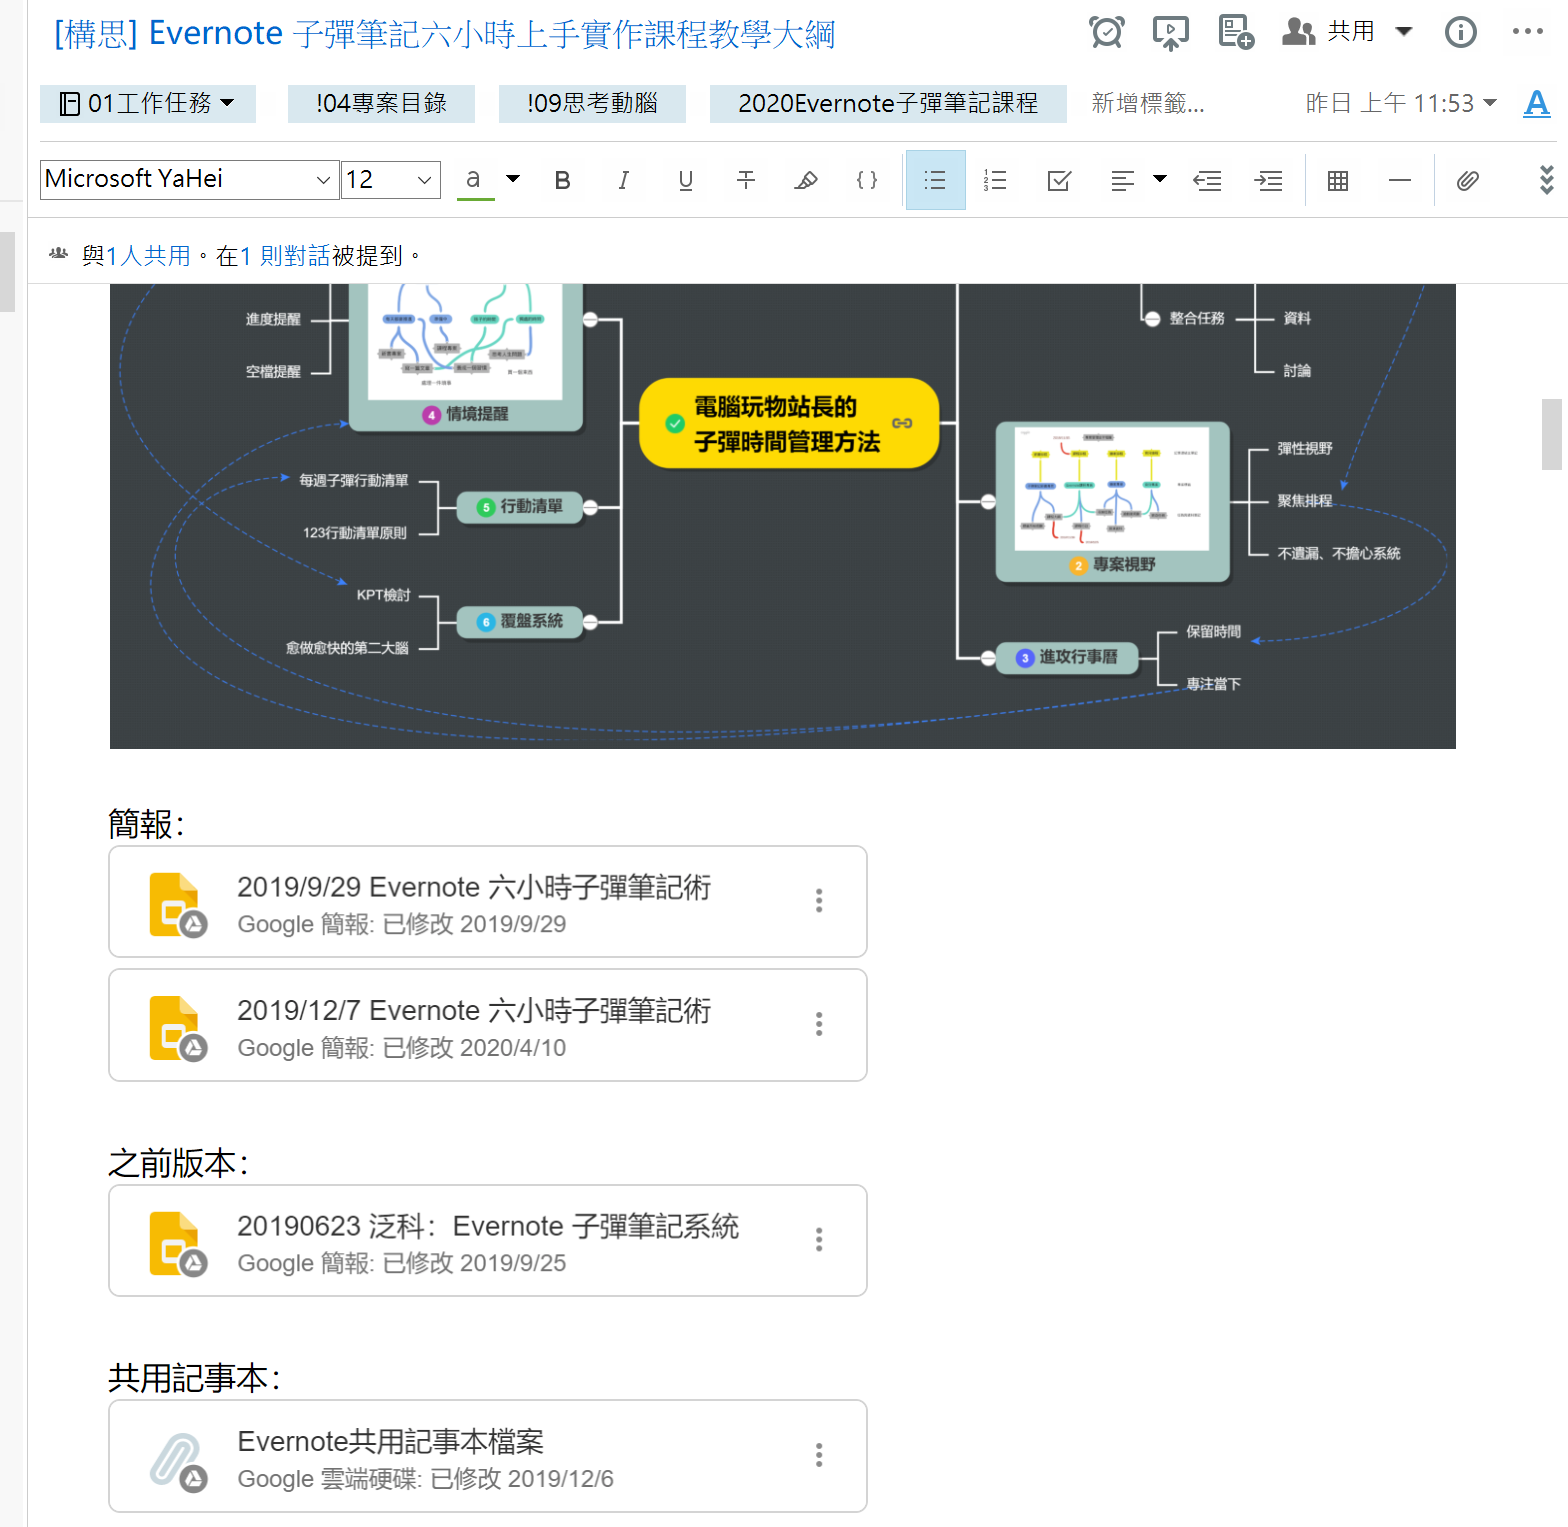The height and width of the screenshot is (1527, 1568).
Task: Apply underline formatting
Action: click(685, 180)
